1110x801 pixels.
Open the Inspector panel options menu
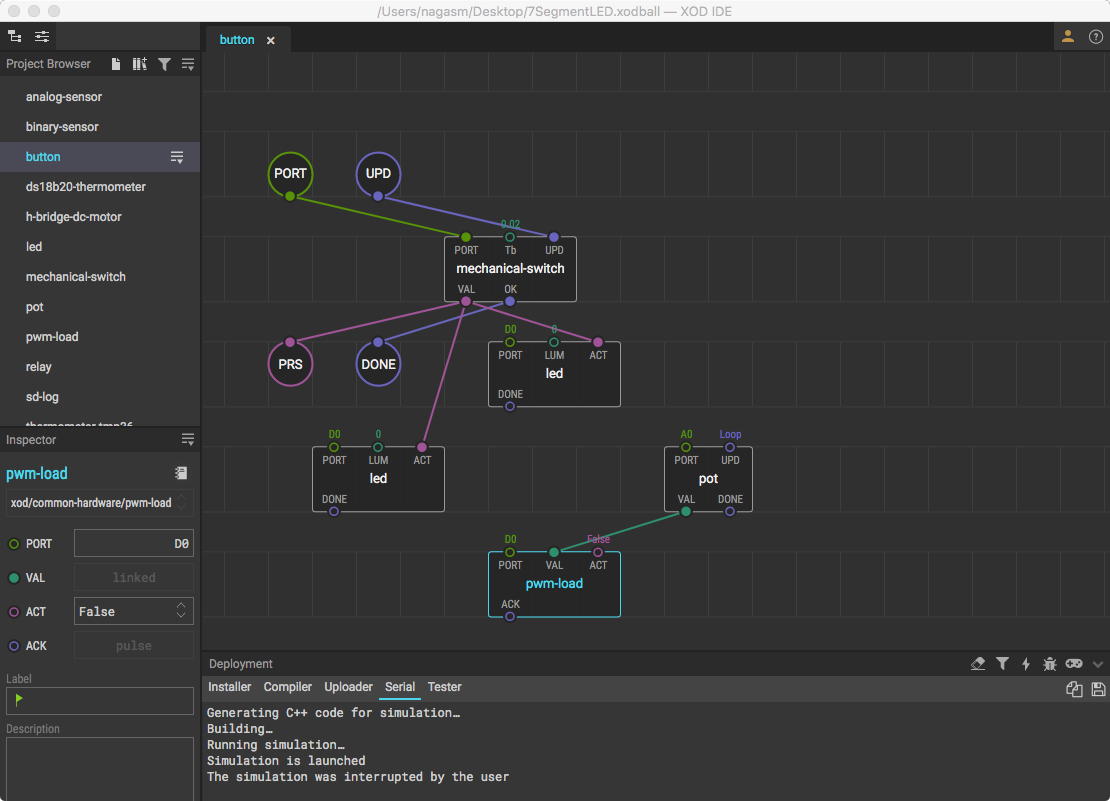187,440
